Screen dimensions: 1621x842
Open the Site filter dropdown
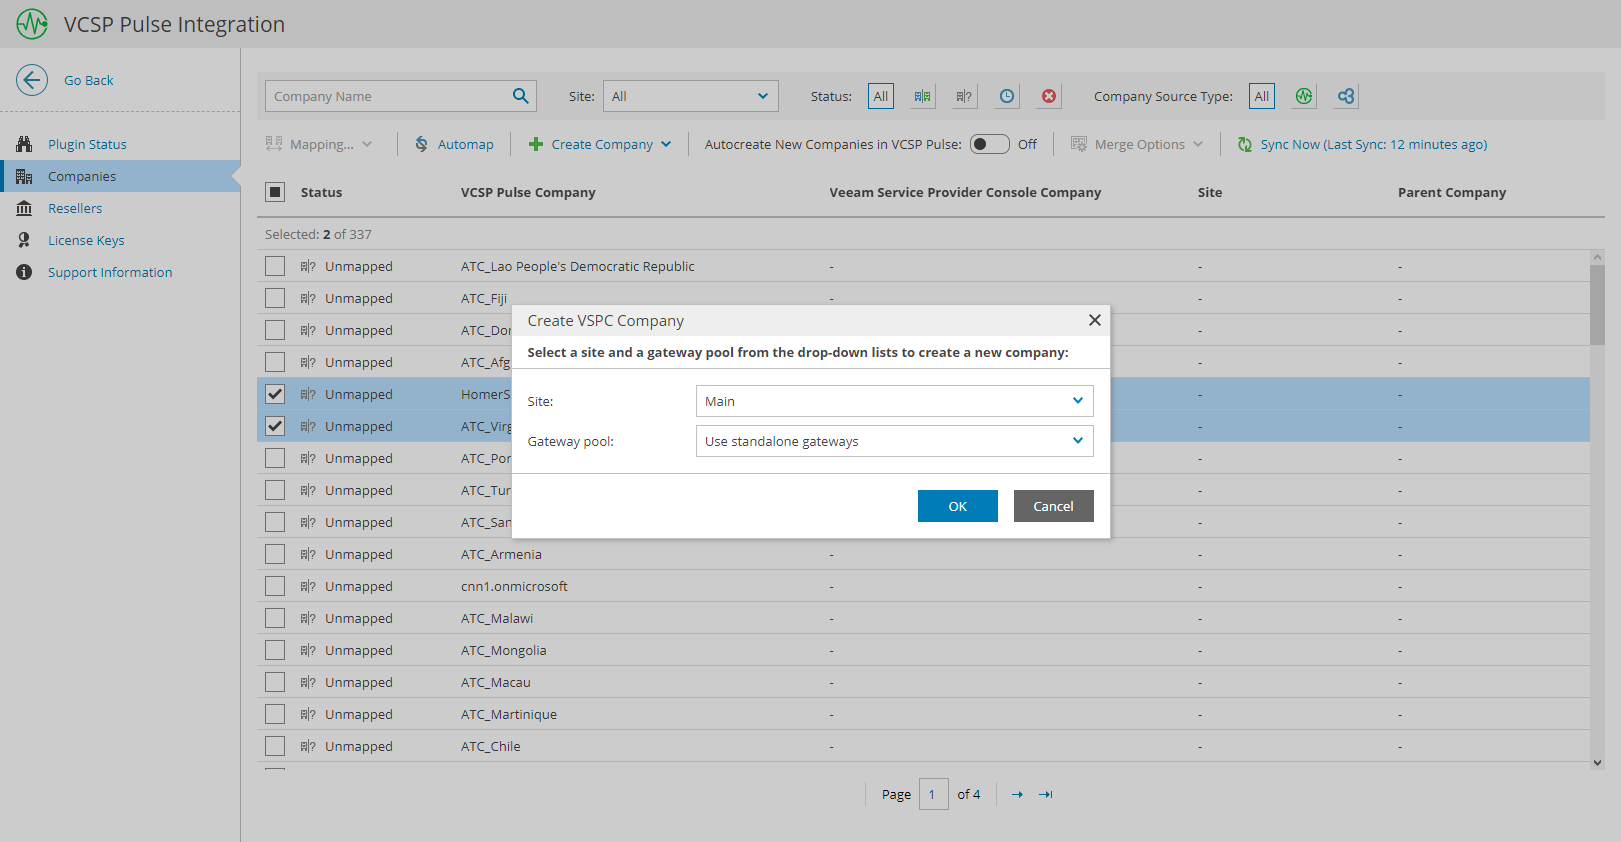(690, 96)
